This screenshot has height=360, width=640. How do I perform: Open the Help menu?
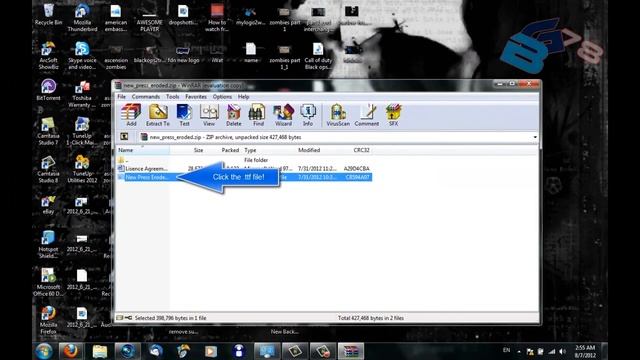[243, 97]
